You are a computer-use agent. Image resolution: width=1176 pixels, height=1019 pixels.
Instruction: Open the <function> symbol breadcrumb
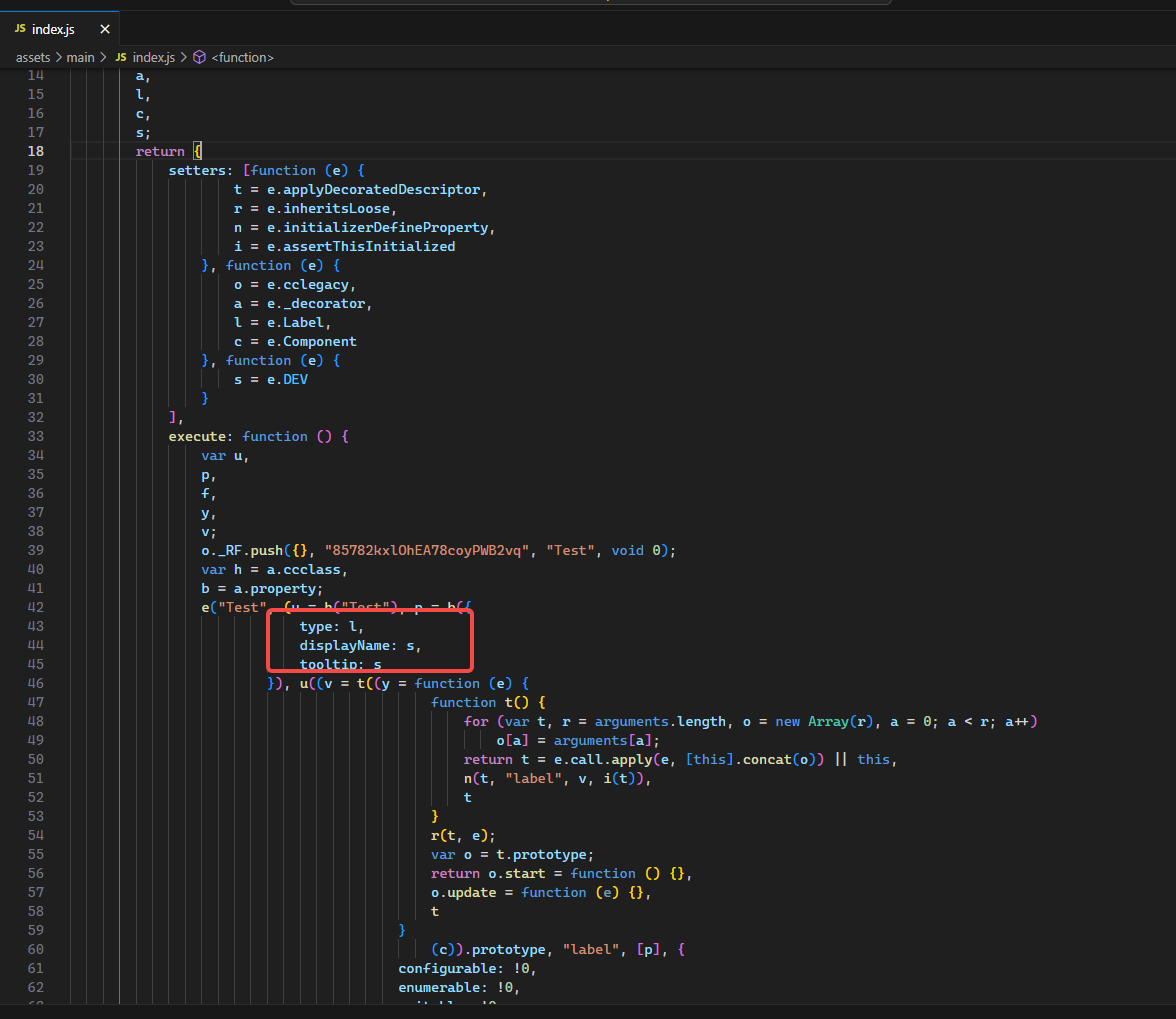point(242,57)
